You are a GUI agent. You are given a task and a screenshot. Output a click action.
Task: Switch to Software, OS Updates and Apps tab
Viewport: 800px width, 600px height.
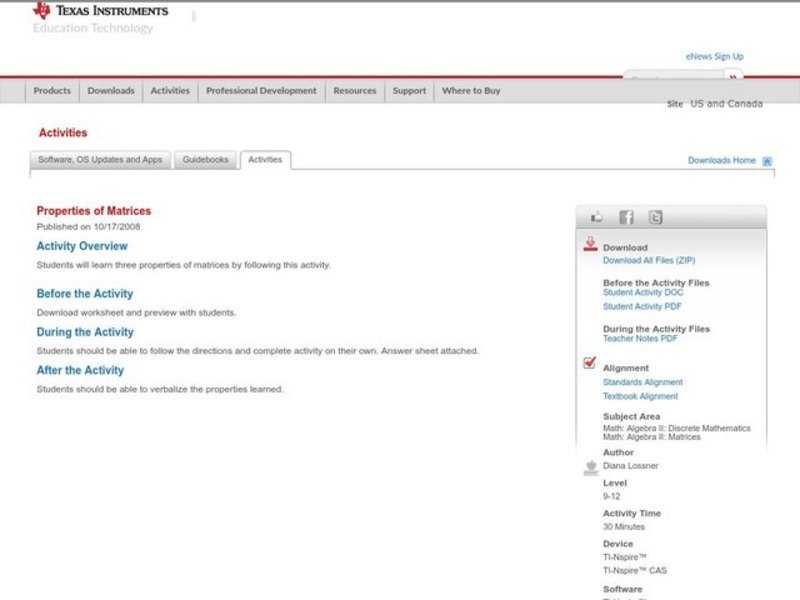coord(100,160)
